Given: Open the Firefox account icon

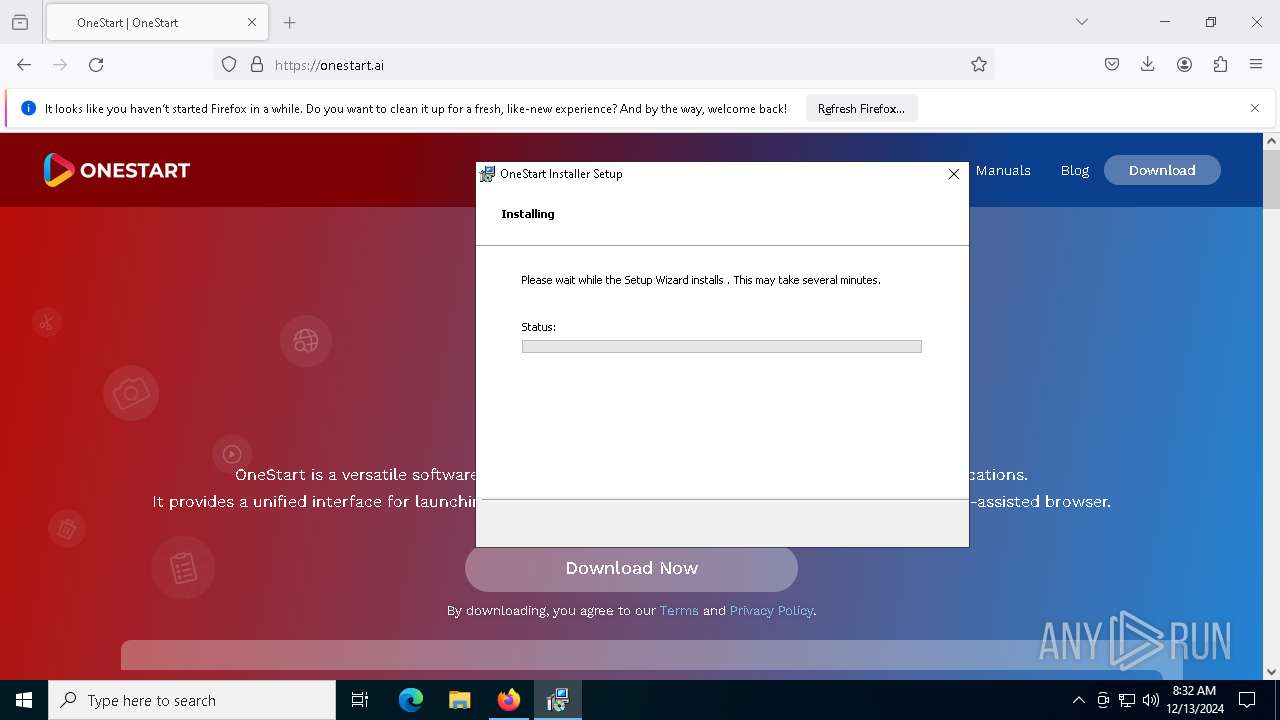Looking at the screenshot, I should coord(1184,64).
